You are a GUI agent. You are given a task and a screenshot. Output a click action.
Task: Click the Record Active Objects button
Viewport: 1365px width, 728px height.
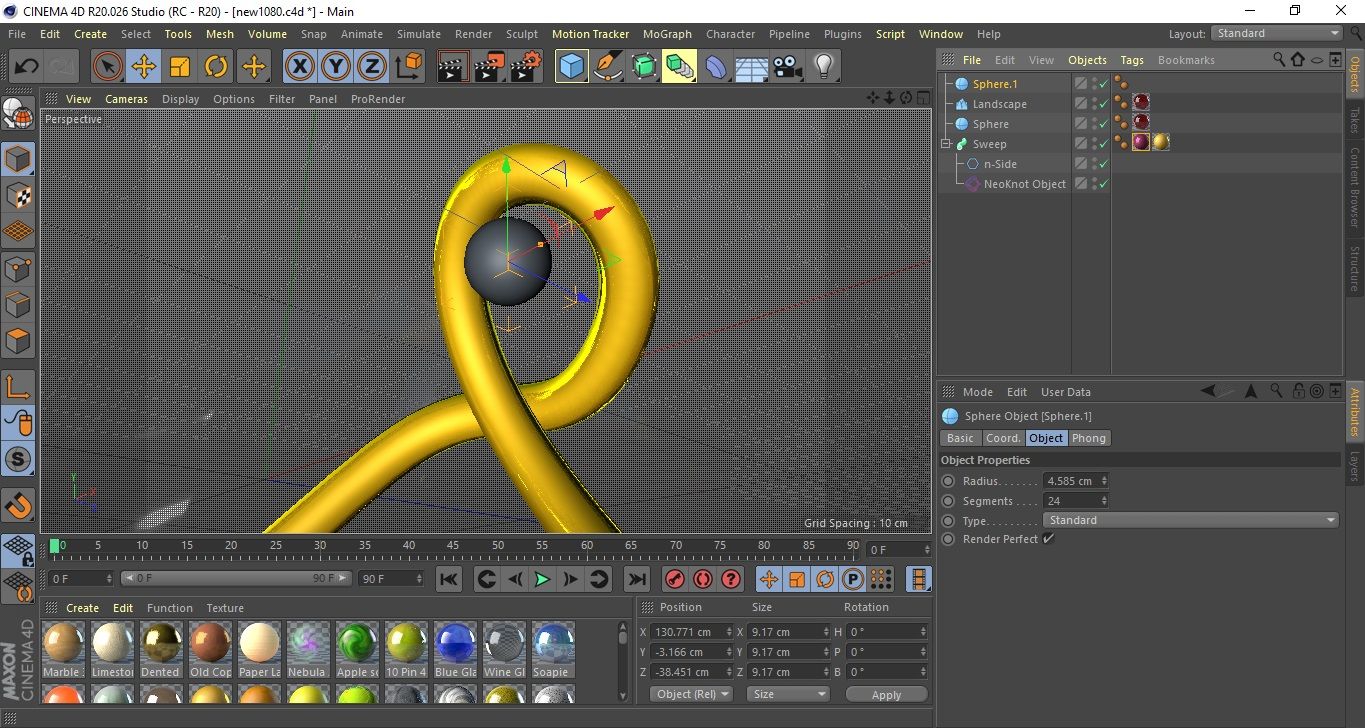[675, 579]
